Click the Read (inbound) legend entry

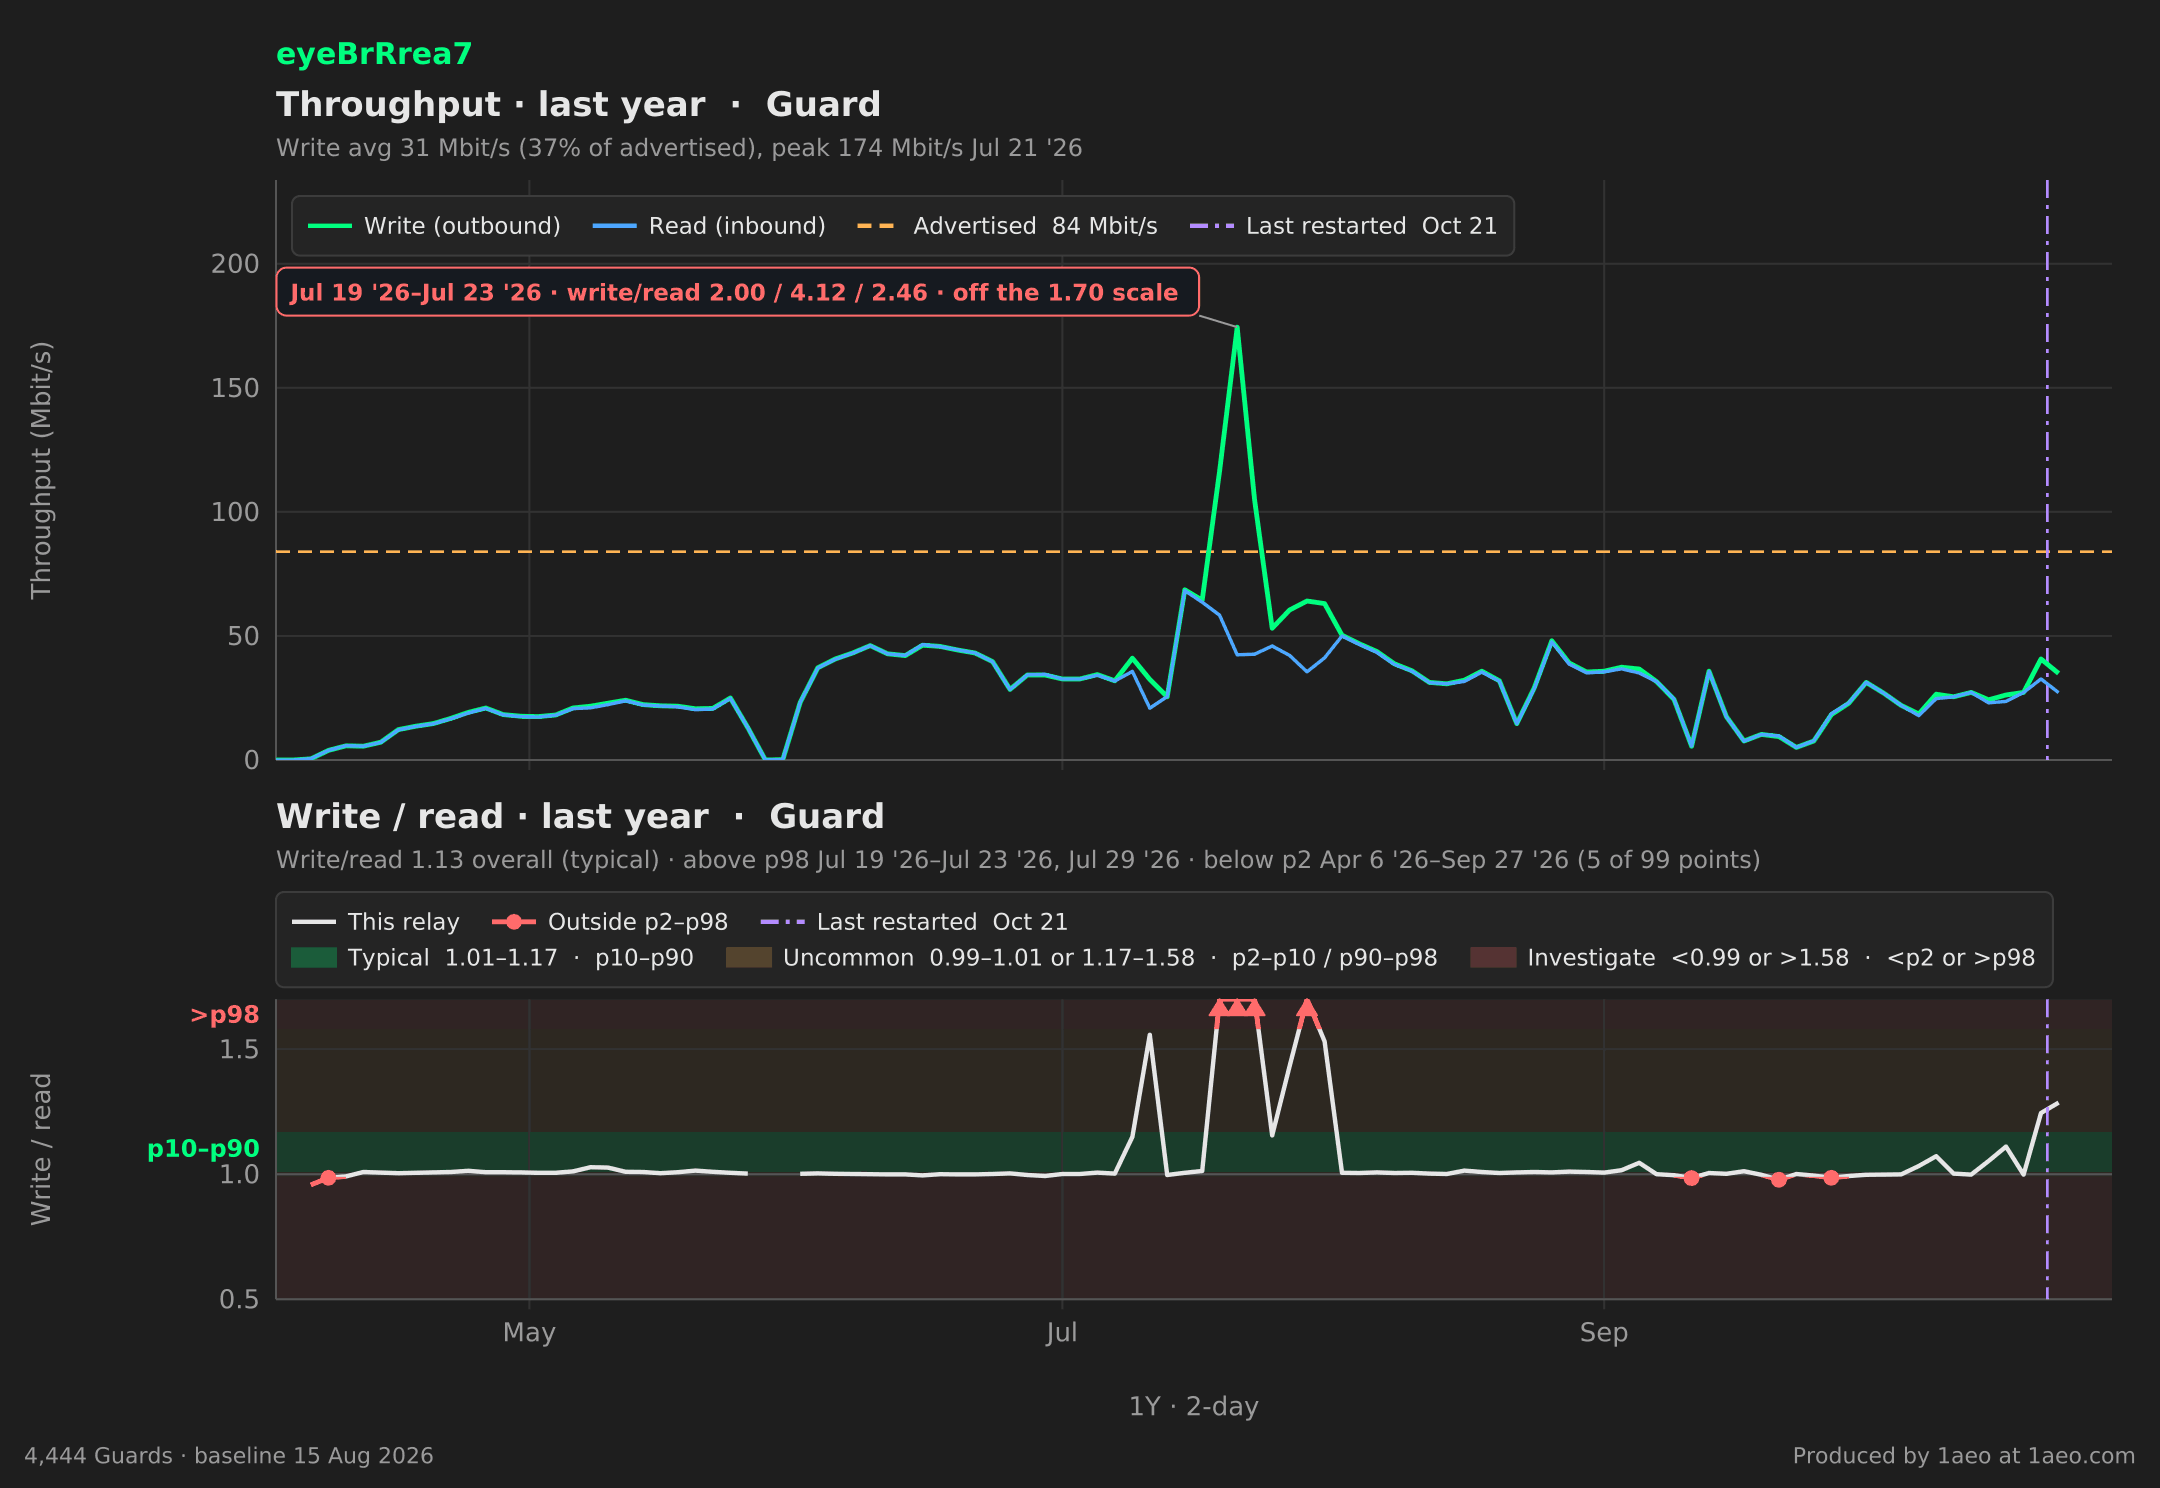[709, 226]
